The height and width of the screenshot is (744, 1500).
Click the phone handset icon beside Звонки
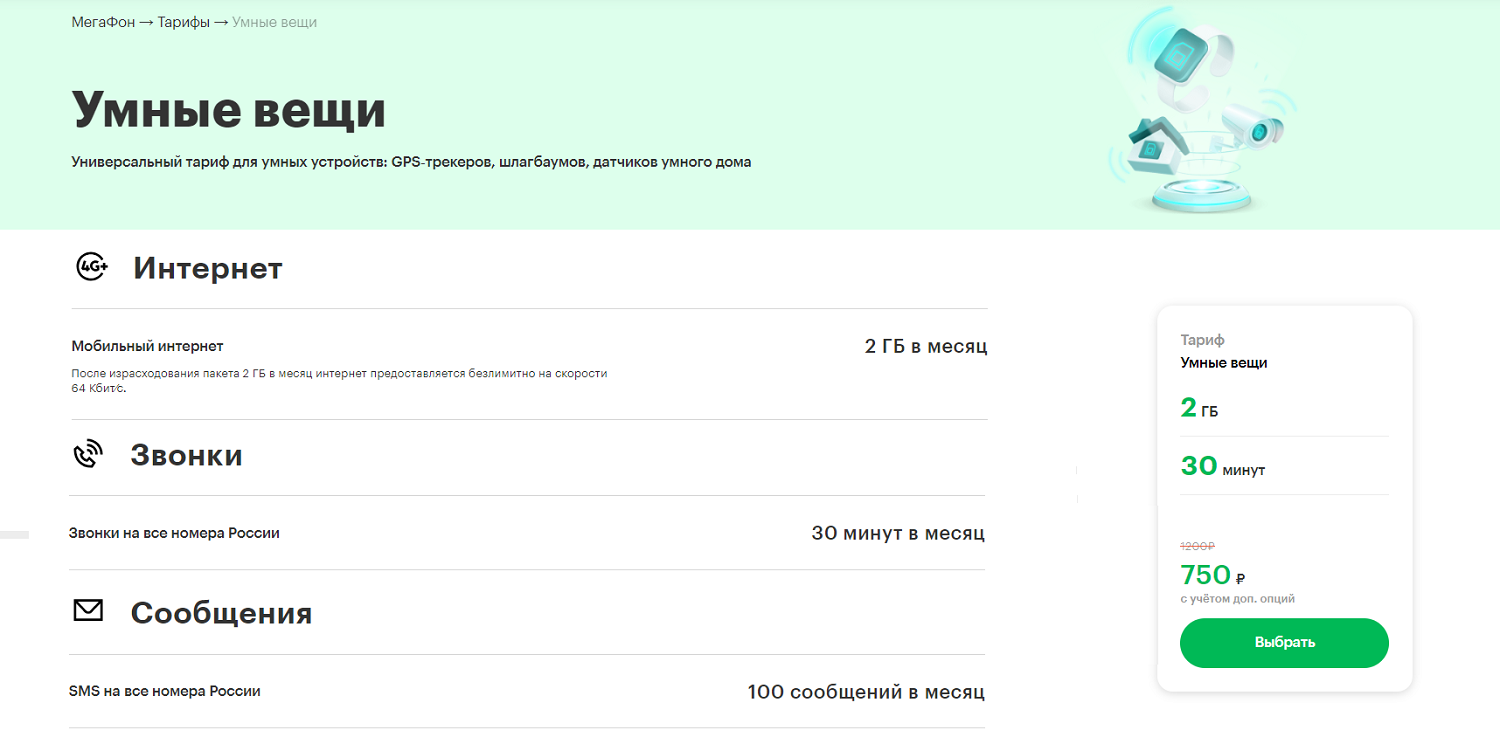pyautogui.click(x=88, y=455)
